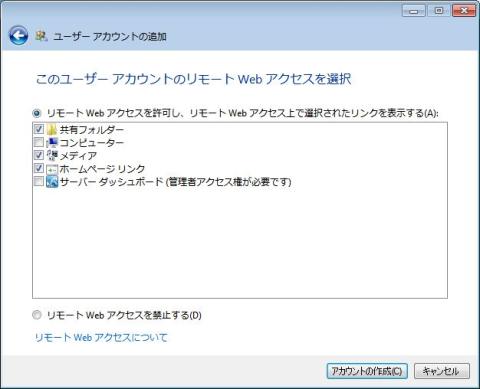Screen dimensions: 480x389
Task: Select the メディア list label
Action: pos(78,156)
